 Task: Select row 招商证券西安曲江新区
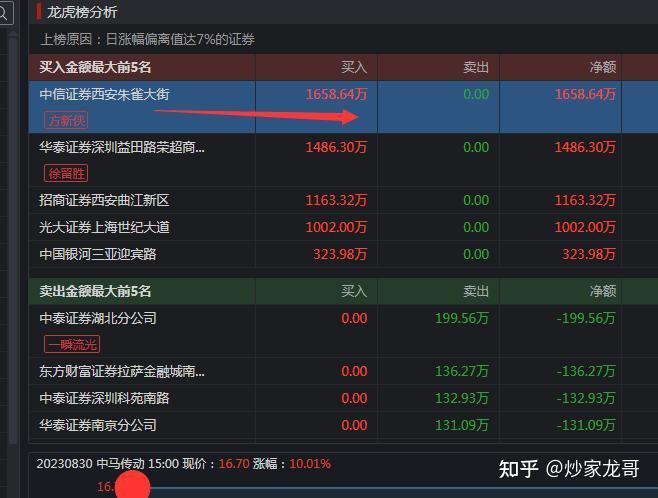343,200
